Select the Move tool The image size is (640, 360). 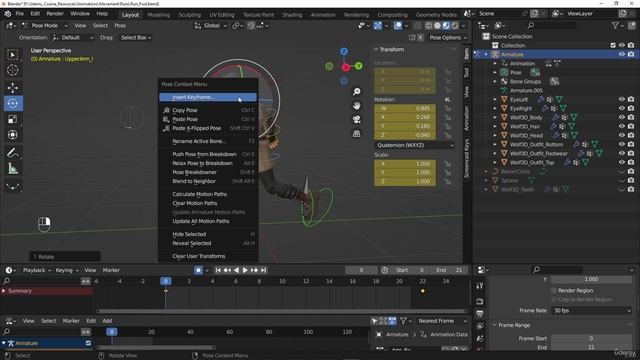pos(13,87)
